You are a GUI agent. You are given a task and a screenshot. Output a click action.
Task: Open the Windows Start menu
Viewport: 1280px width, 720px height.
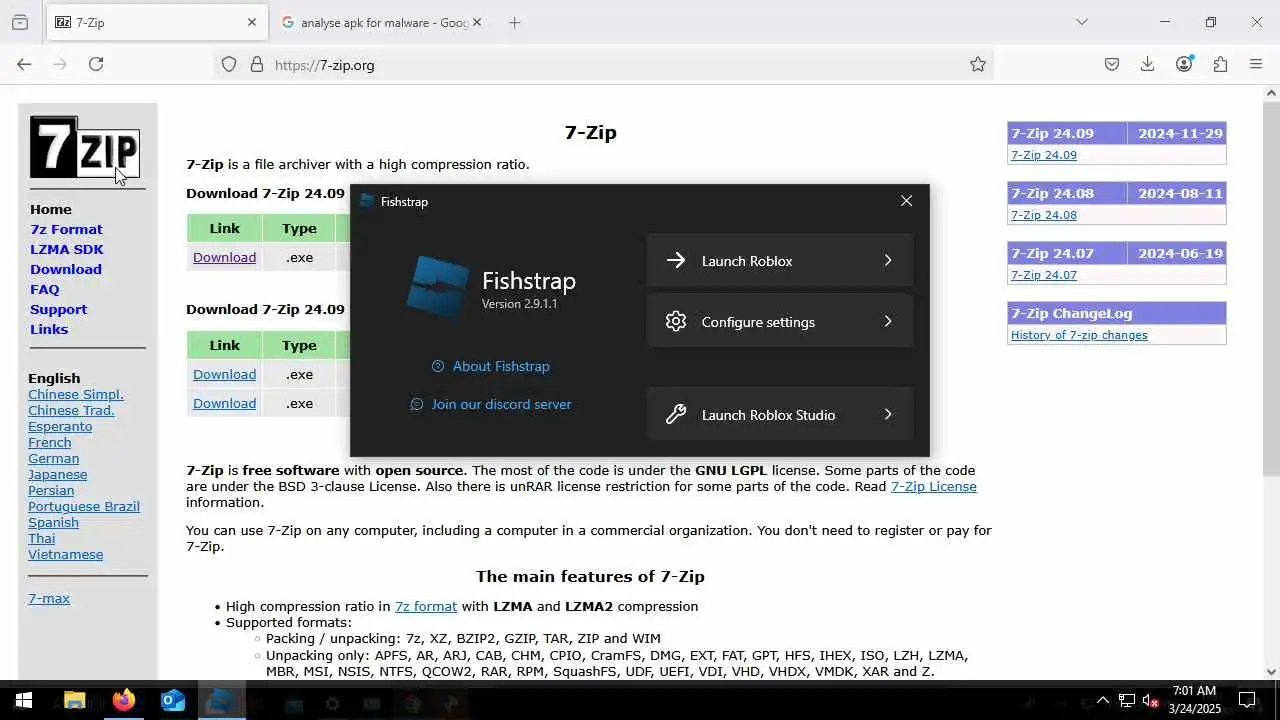coord(24,700)
